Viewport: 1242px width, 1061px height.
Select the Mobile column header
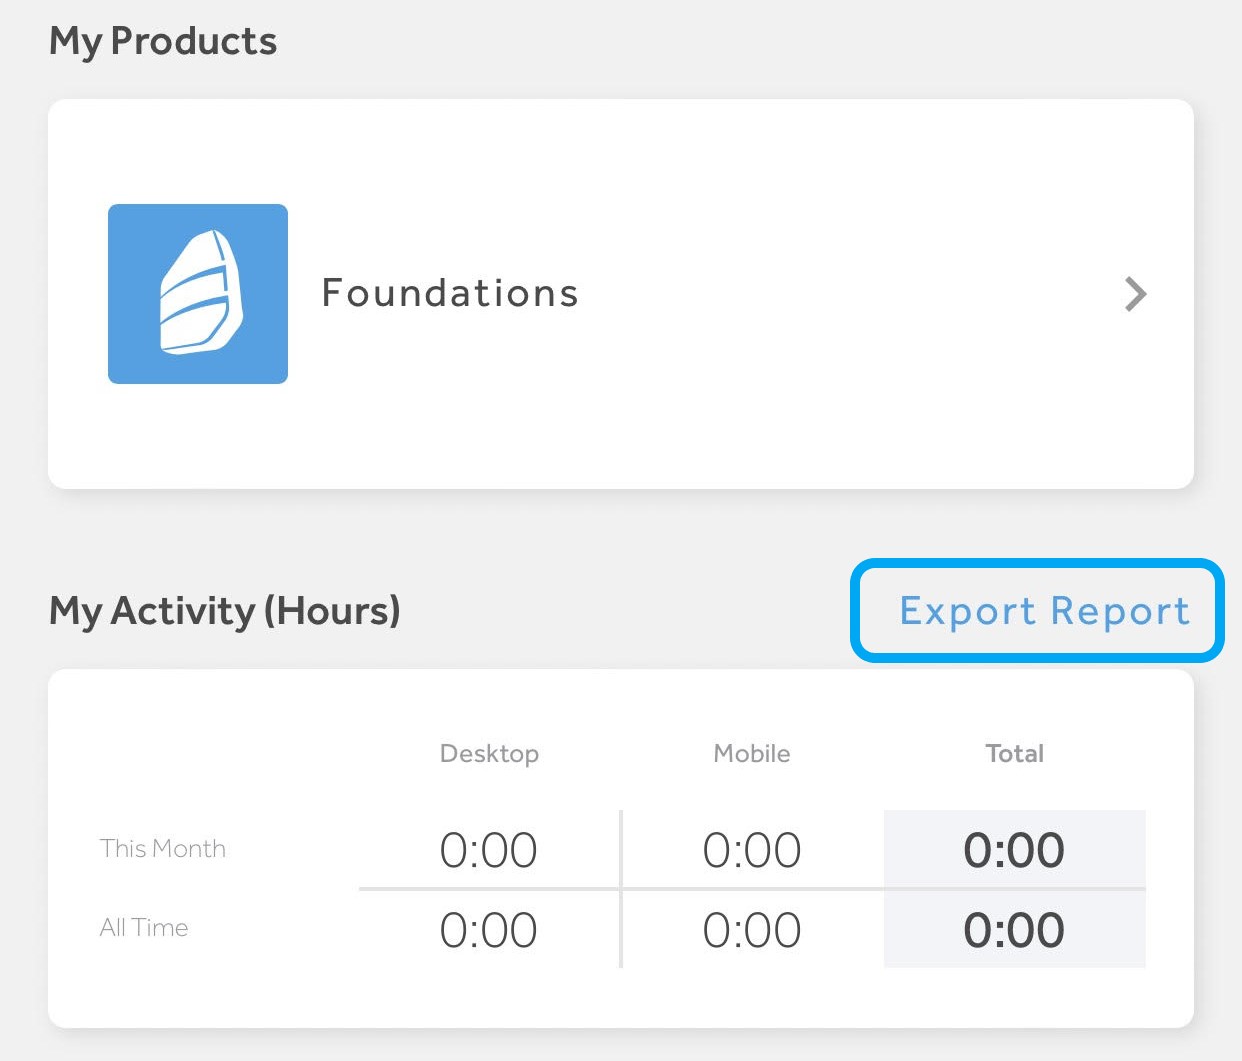751,754
